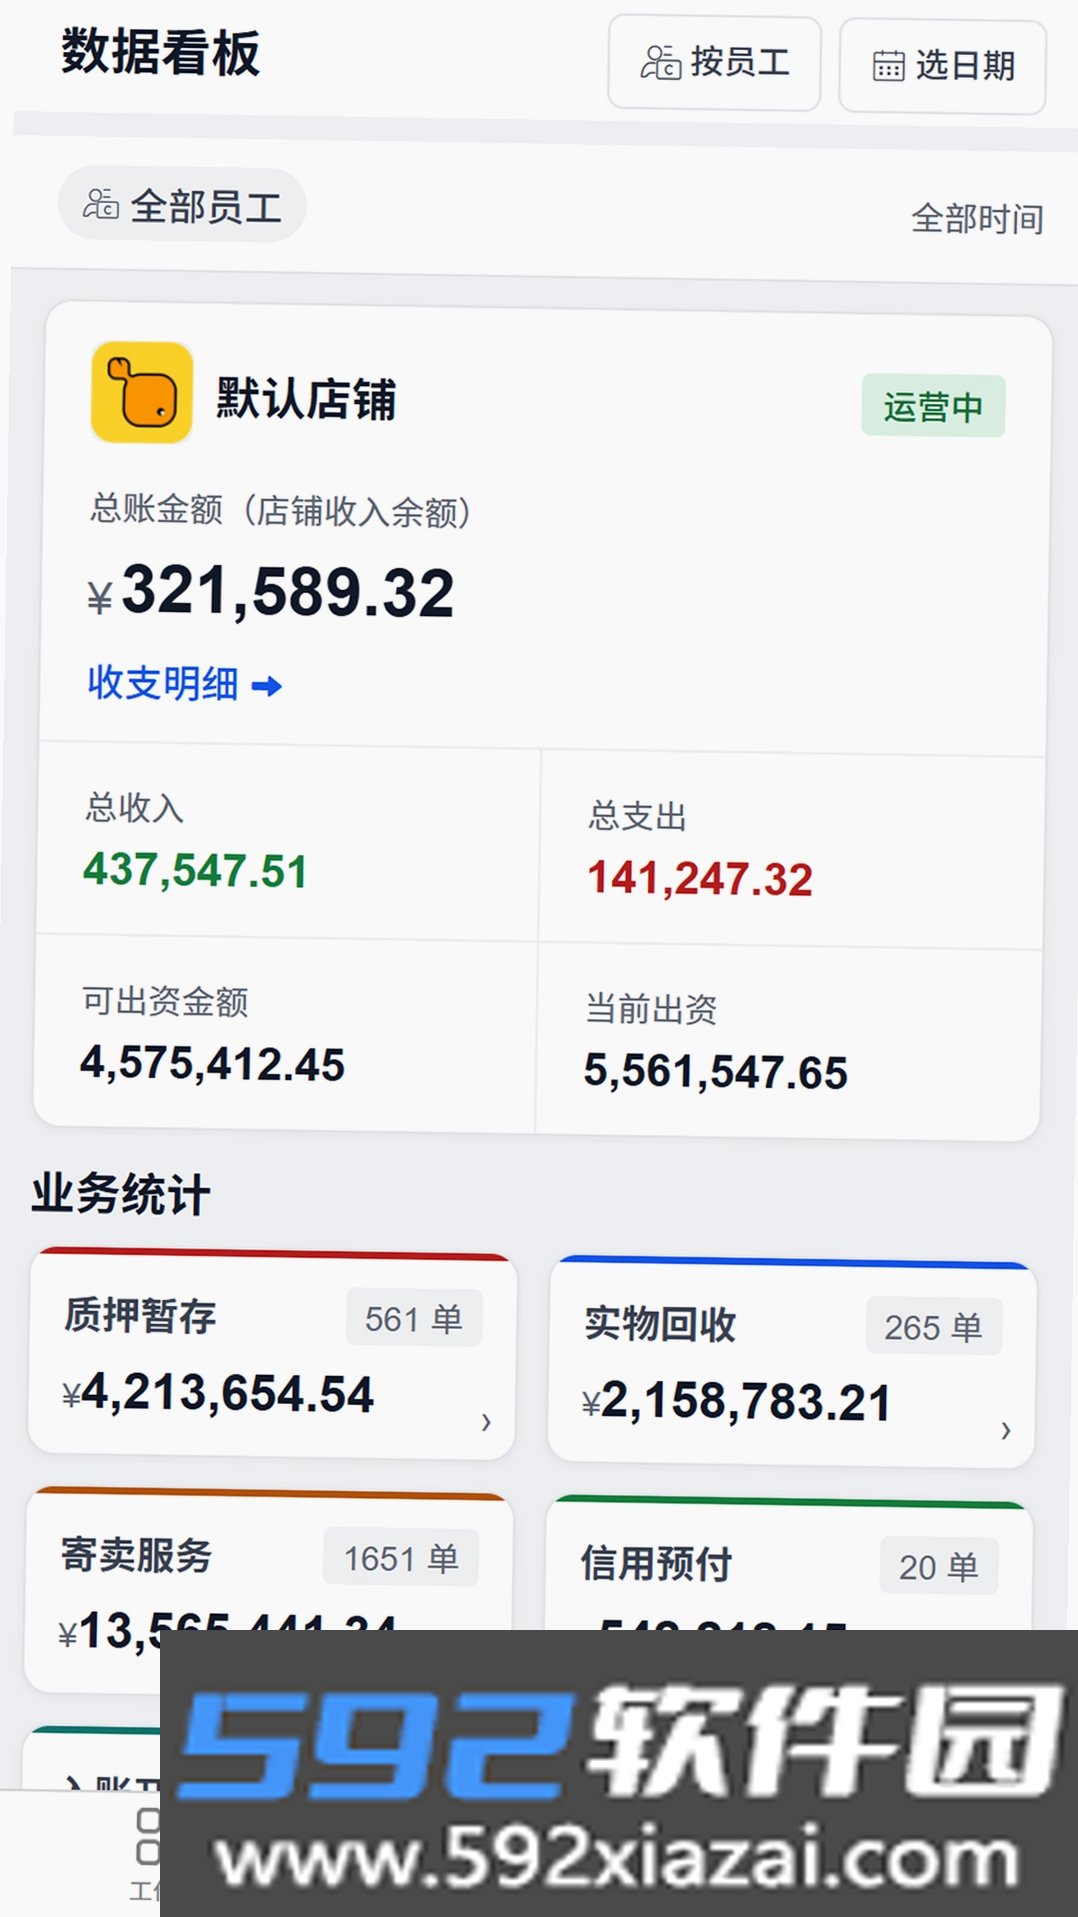This screenshot has width=1078, height=1917.
Task: Click the 默认店铺 store logo icon
Action: [142, 393]
